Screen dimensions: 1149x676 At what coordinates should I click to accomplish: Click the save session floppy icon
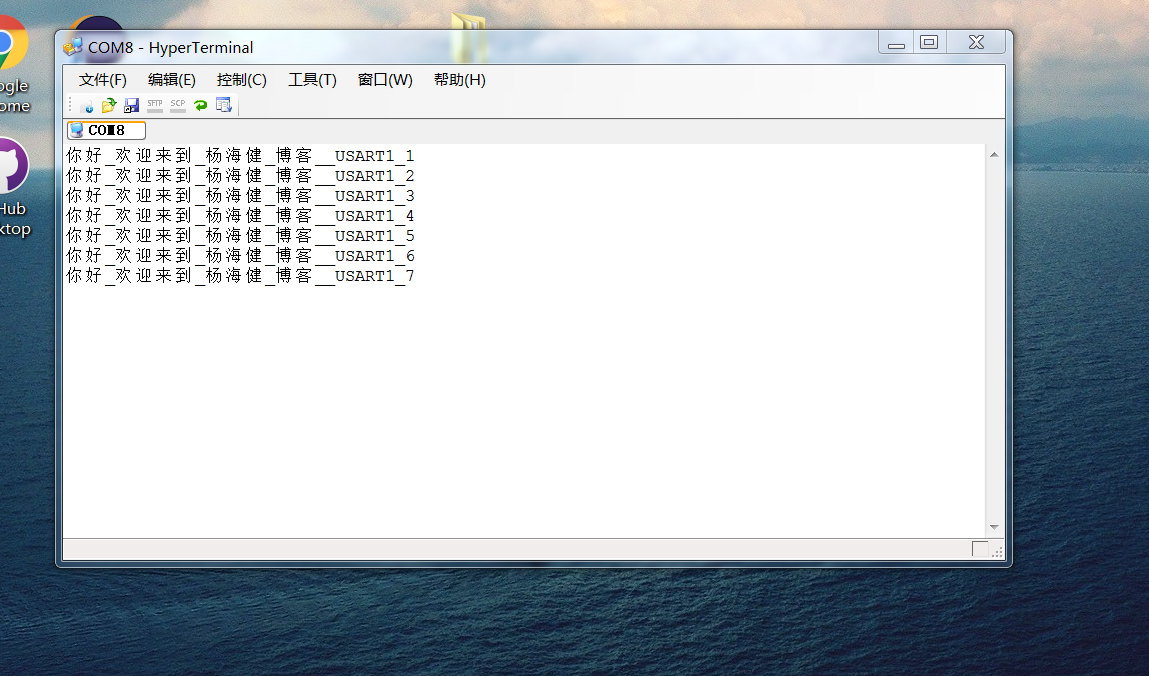pos(131,105)
